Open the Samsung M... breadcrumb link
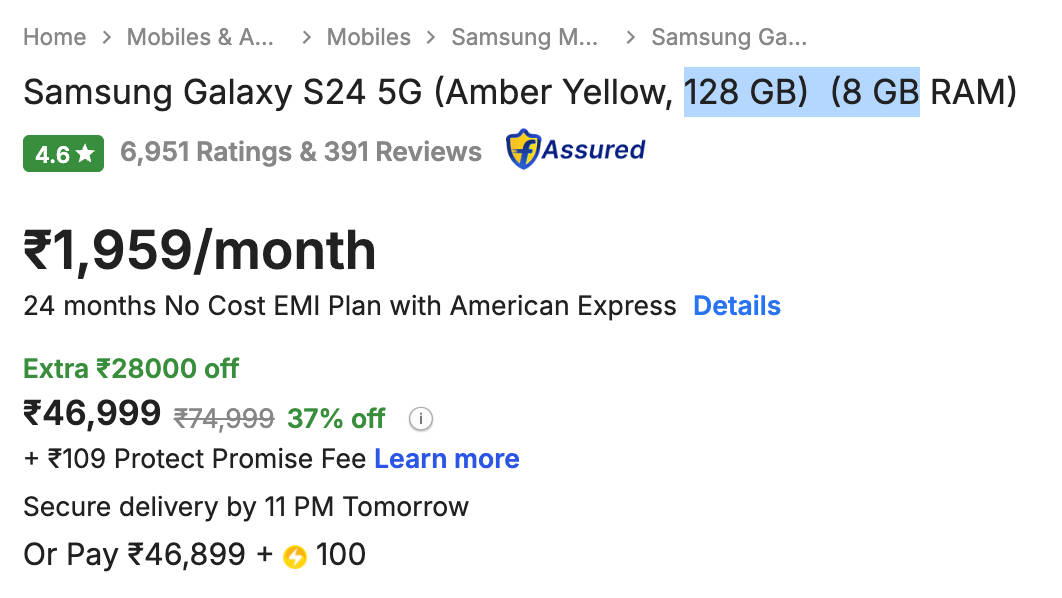 (525, 38)
